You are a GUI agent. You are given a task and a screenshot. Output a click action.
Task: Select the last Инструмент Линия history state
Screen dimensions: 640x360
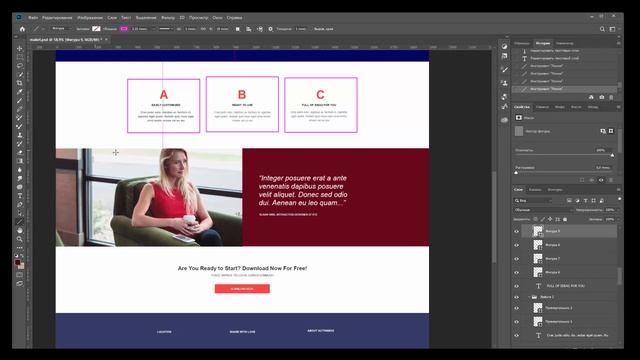coord(565,89)
